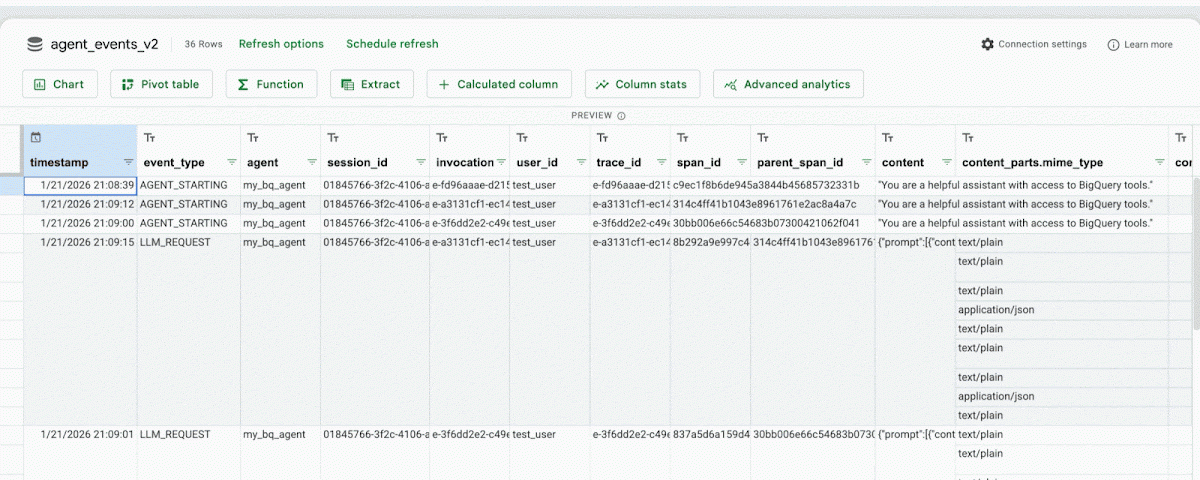The height and width of the screenshot is (480, 1200).
Task: Click the agent column text type icon
Action: [x=252, y=137]
